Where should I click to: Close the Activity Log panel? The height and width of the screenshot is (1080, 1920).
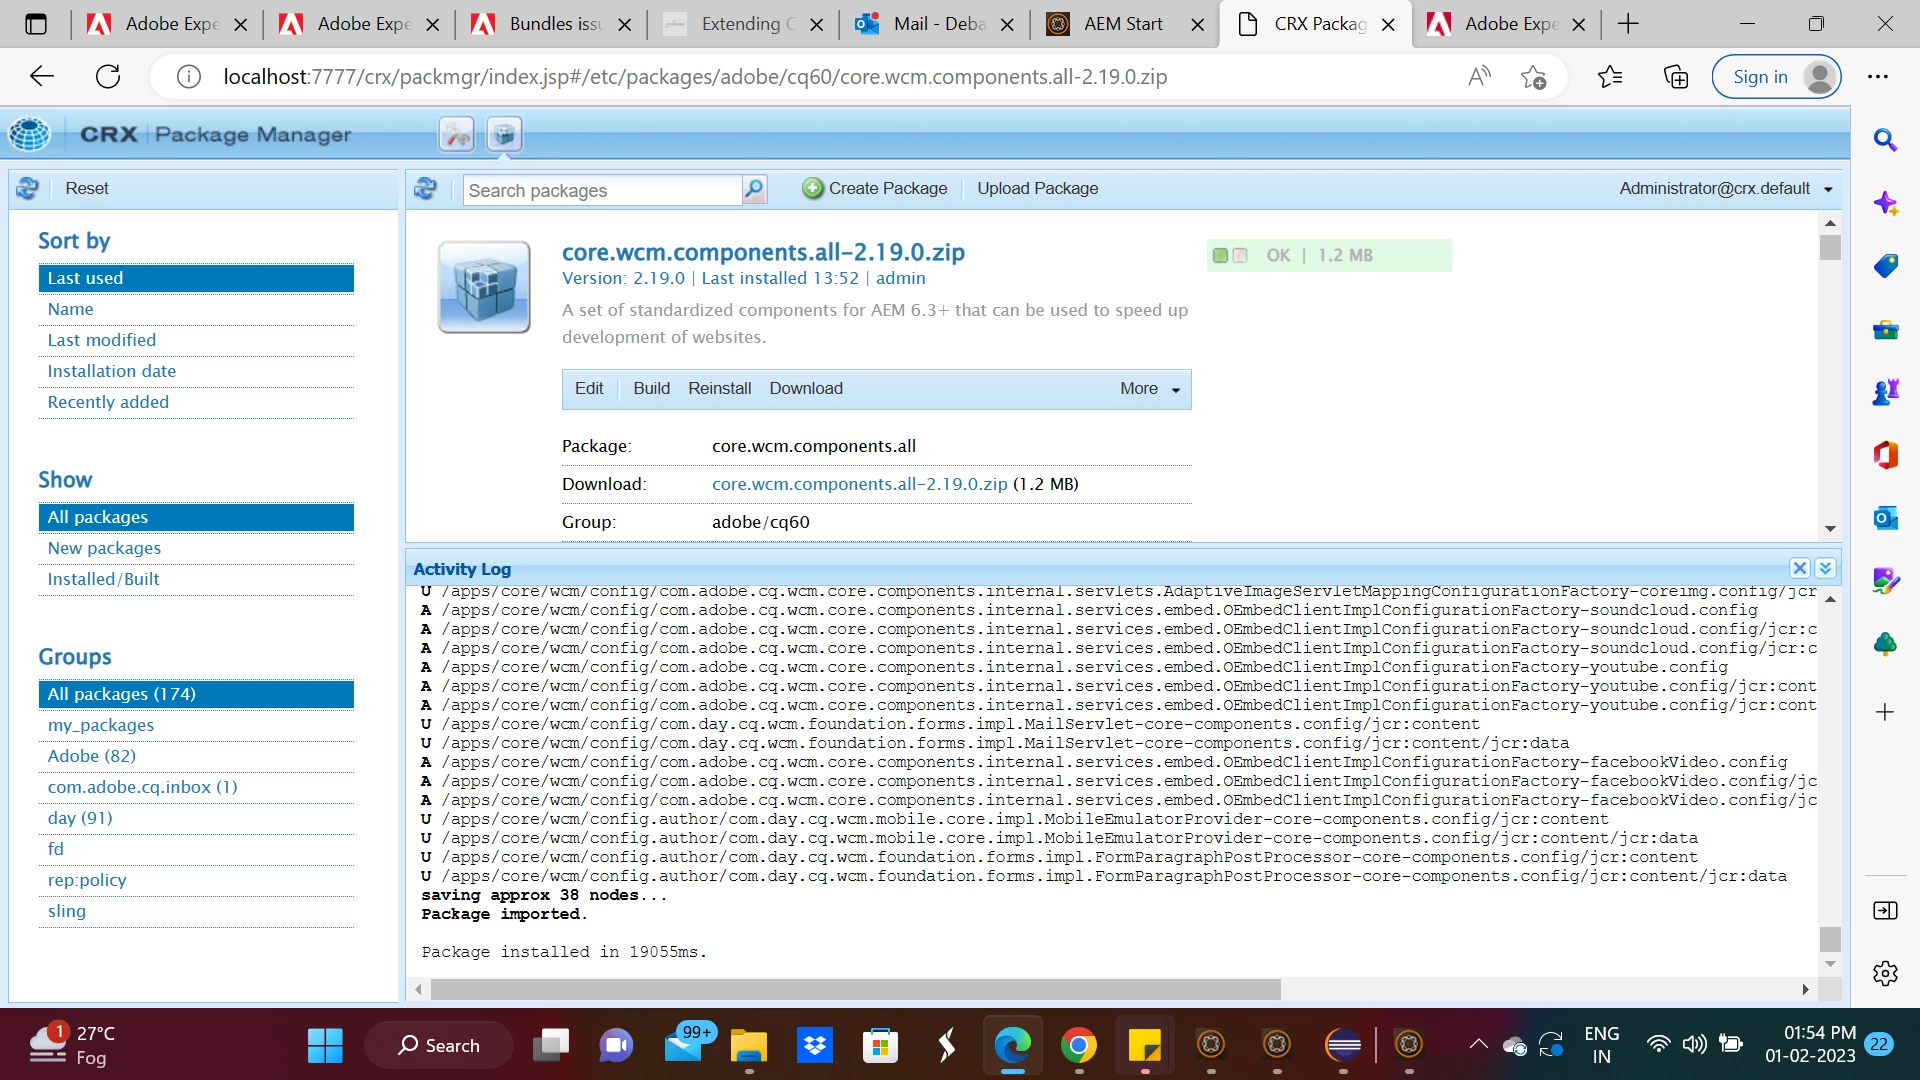1799,568
